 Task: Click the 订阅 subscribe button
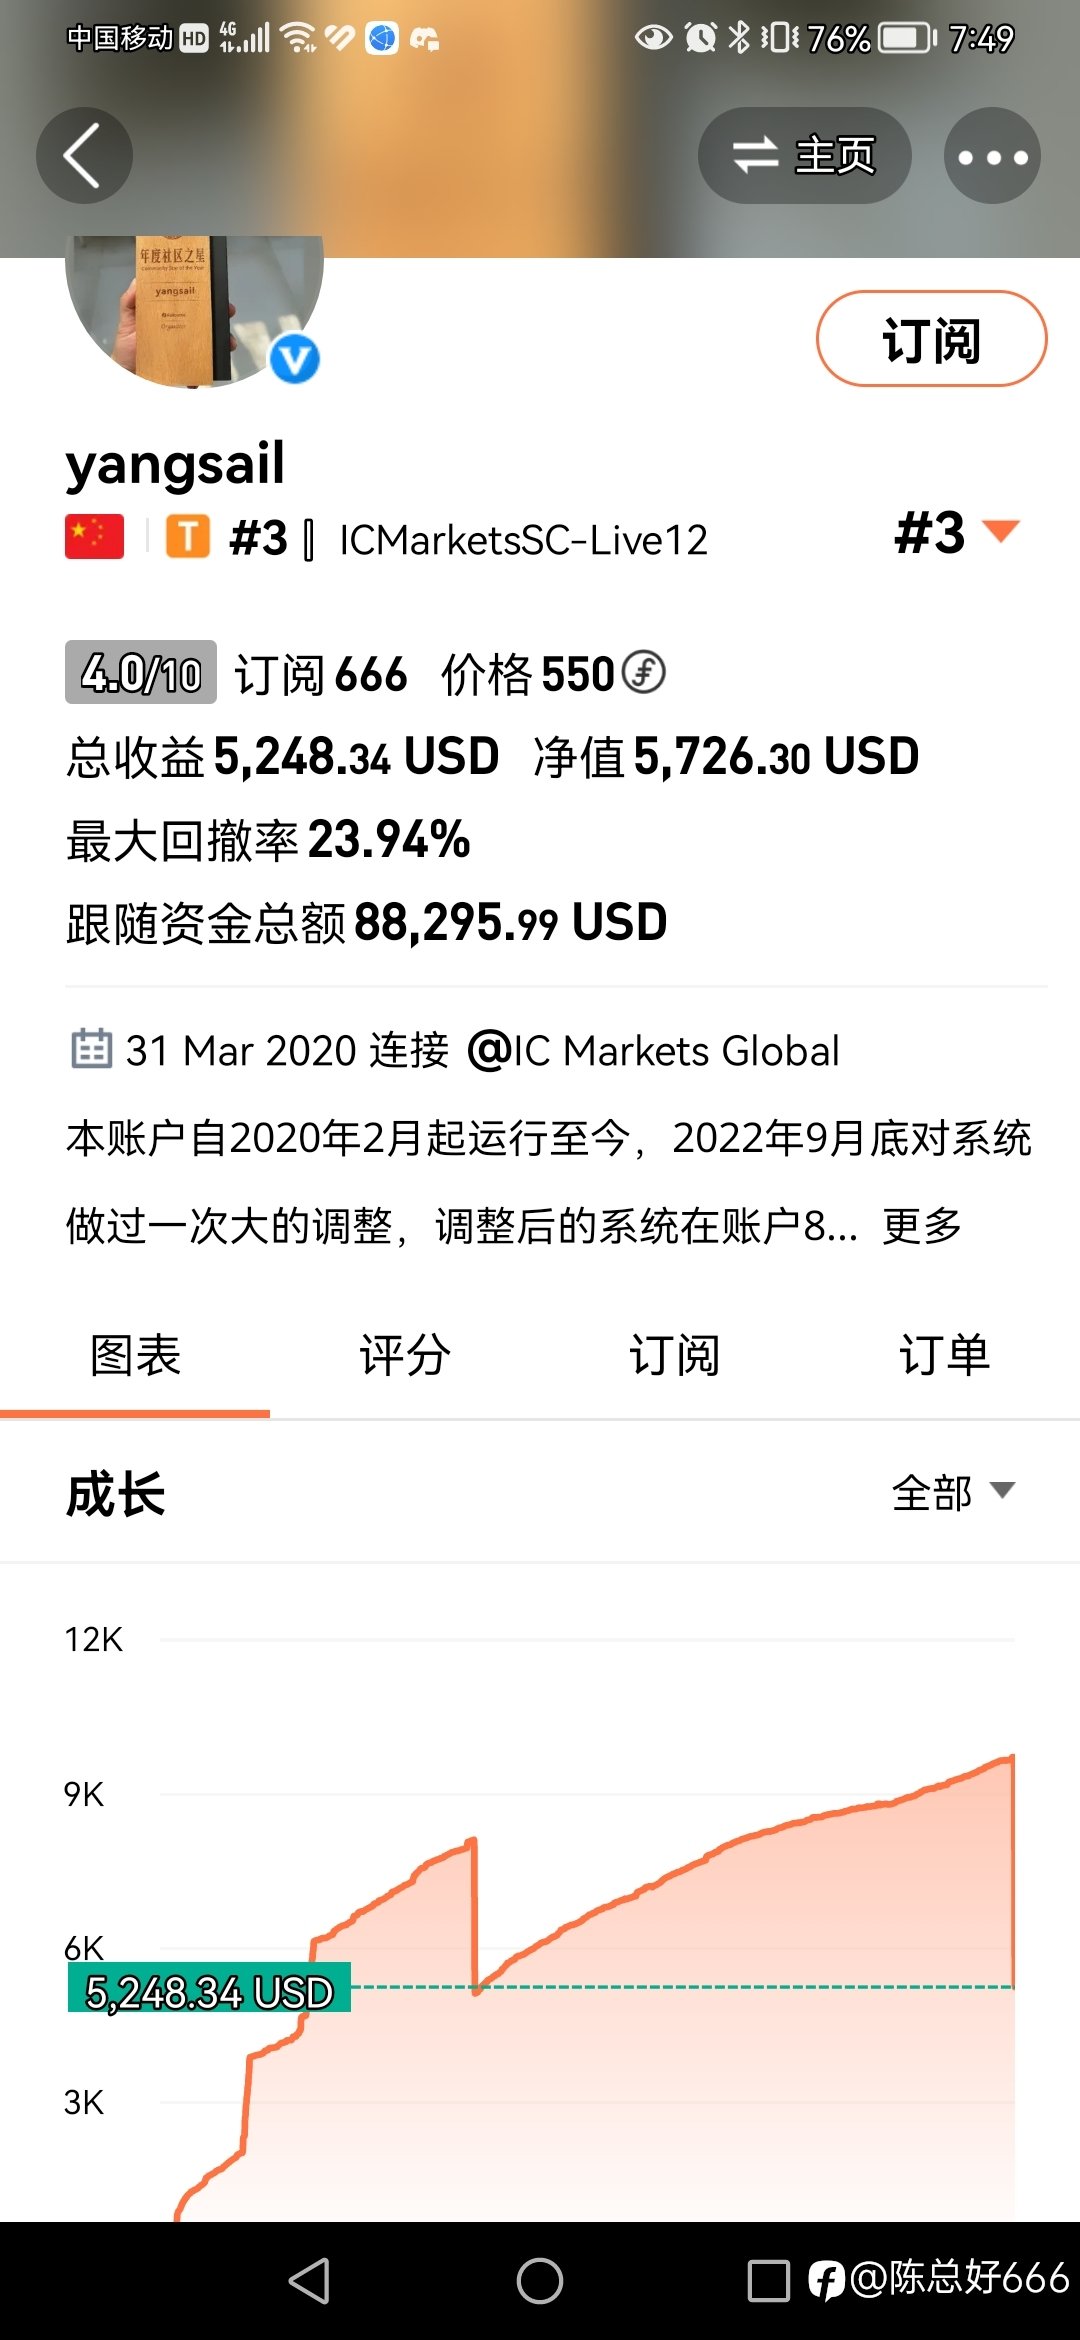click(x=931, y=339)
